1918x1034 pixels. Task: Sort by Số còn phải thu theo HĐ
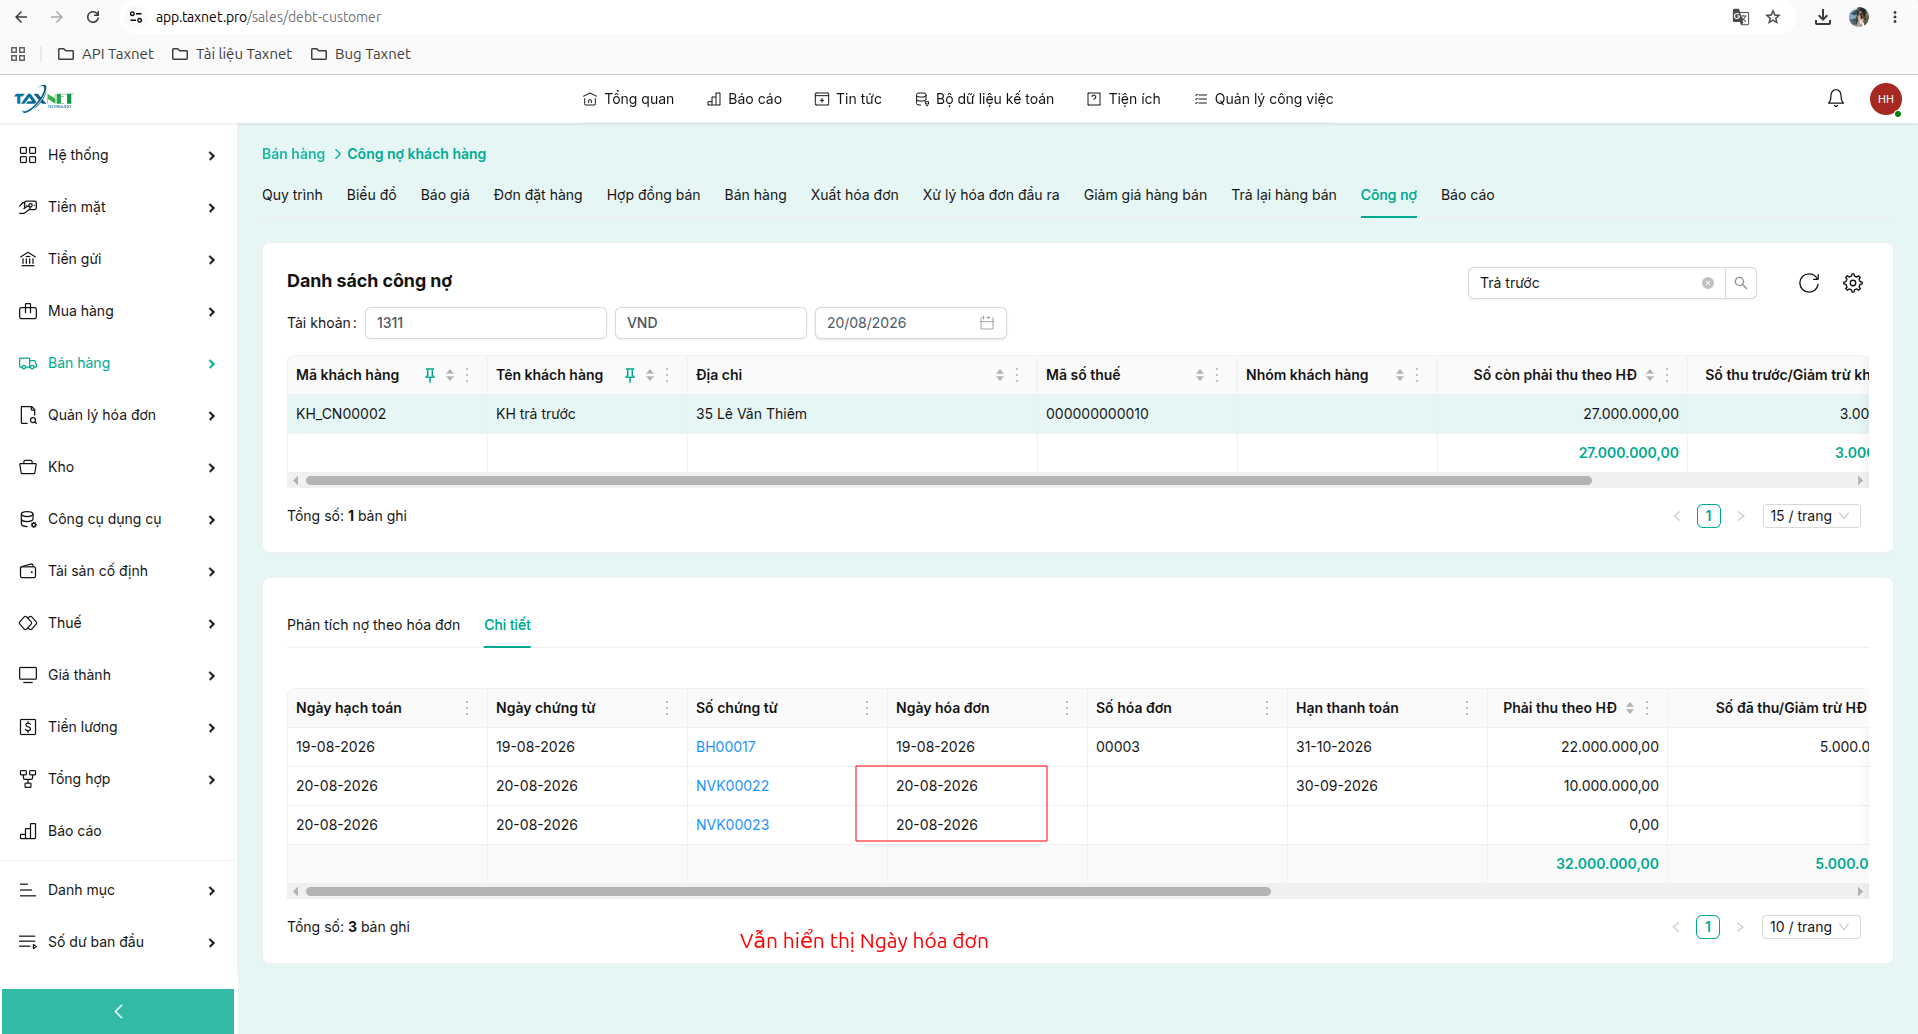point(1650,375)
